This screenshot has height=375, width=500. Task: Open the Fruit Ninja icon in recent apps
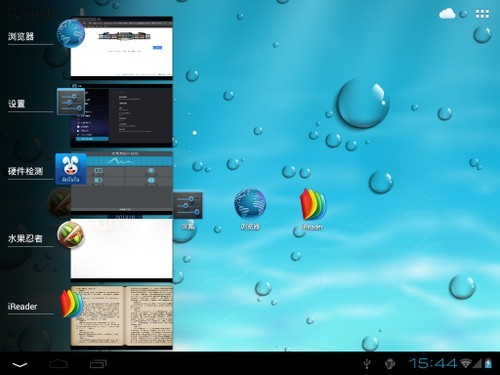[70, 235]
